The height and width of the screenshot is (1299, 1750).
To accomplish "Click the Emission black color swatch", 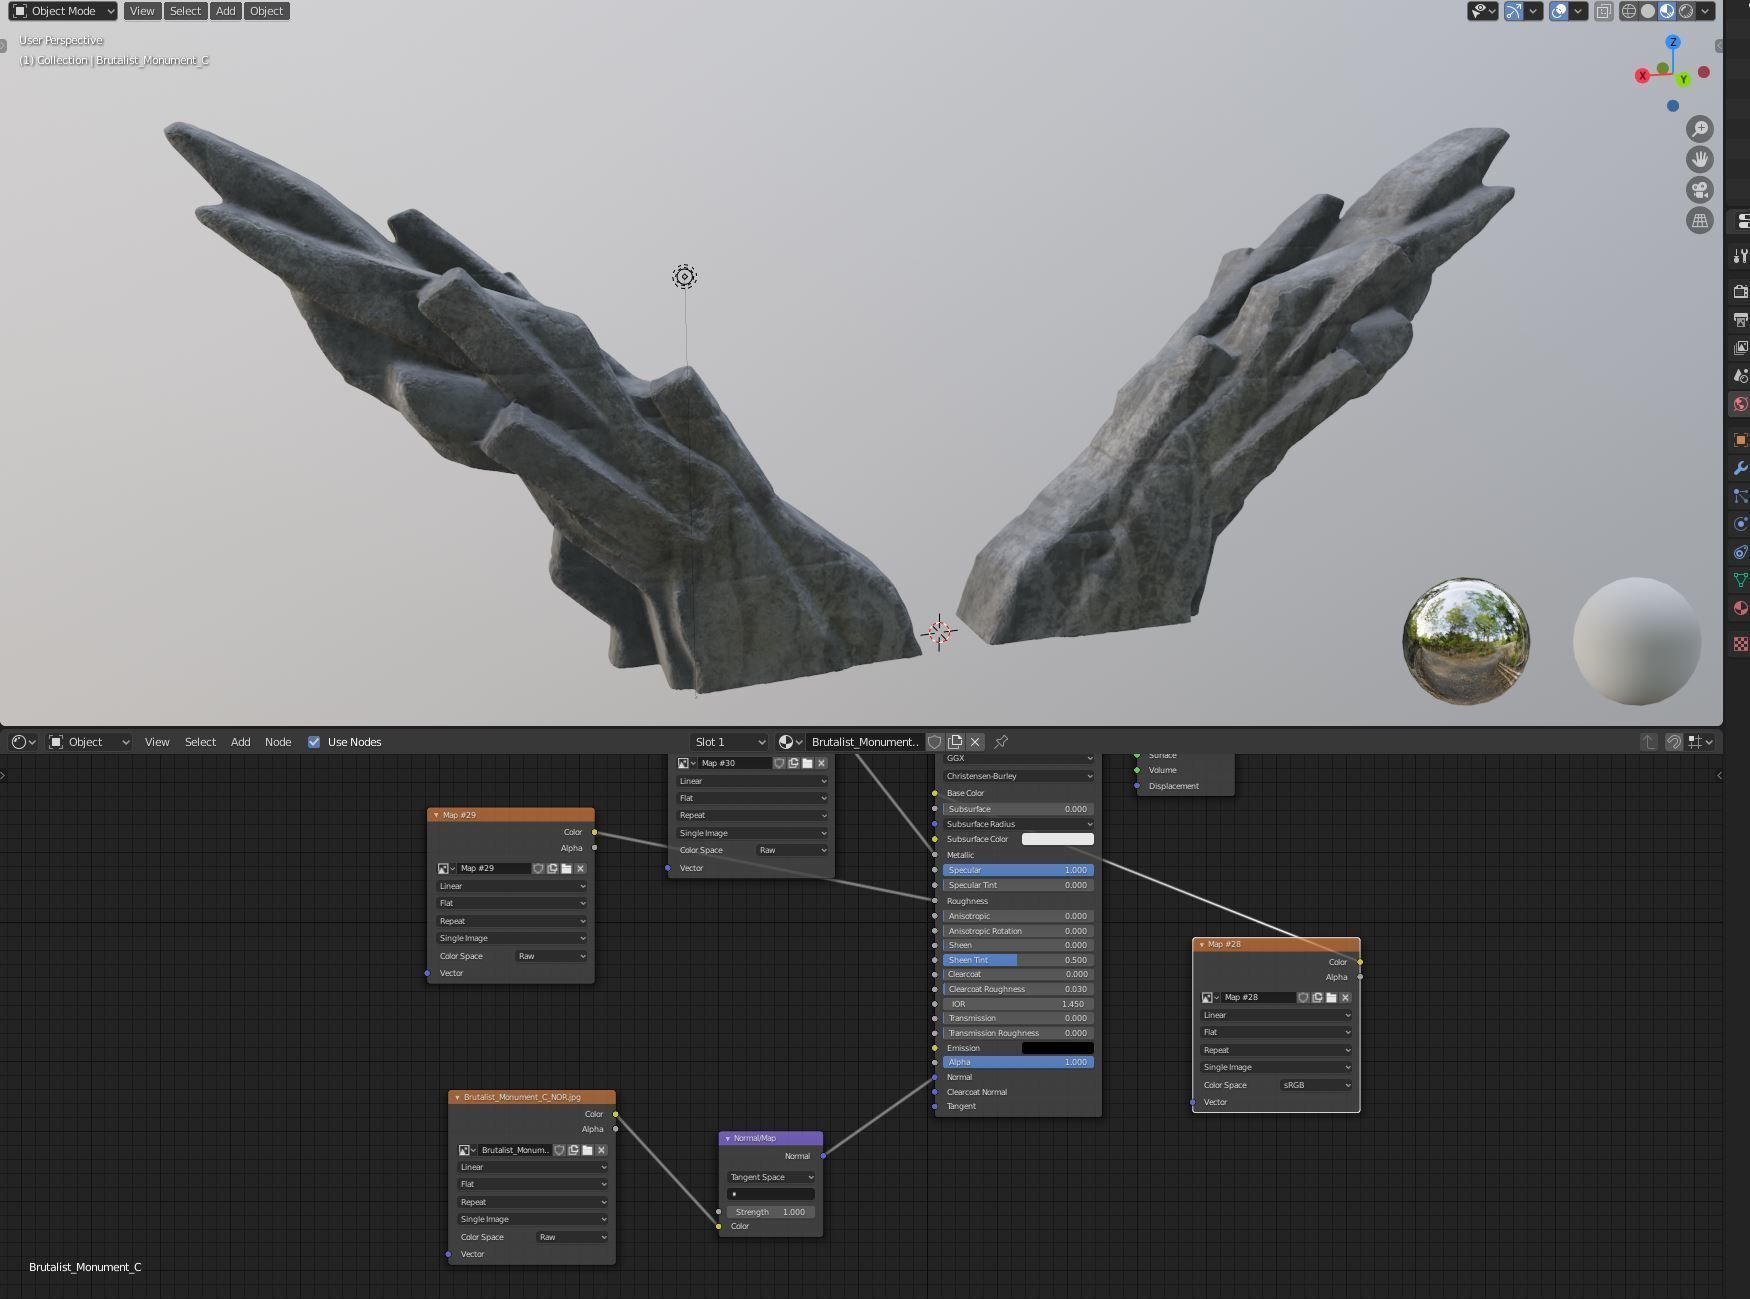I will coord(1057,1048).
